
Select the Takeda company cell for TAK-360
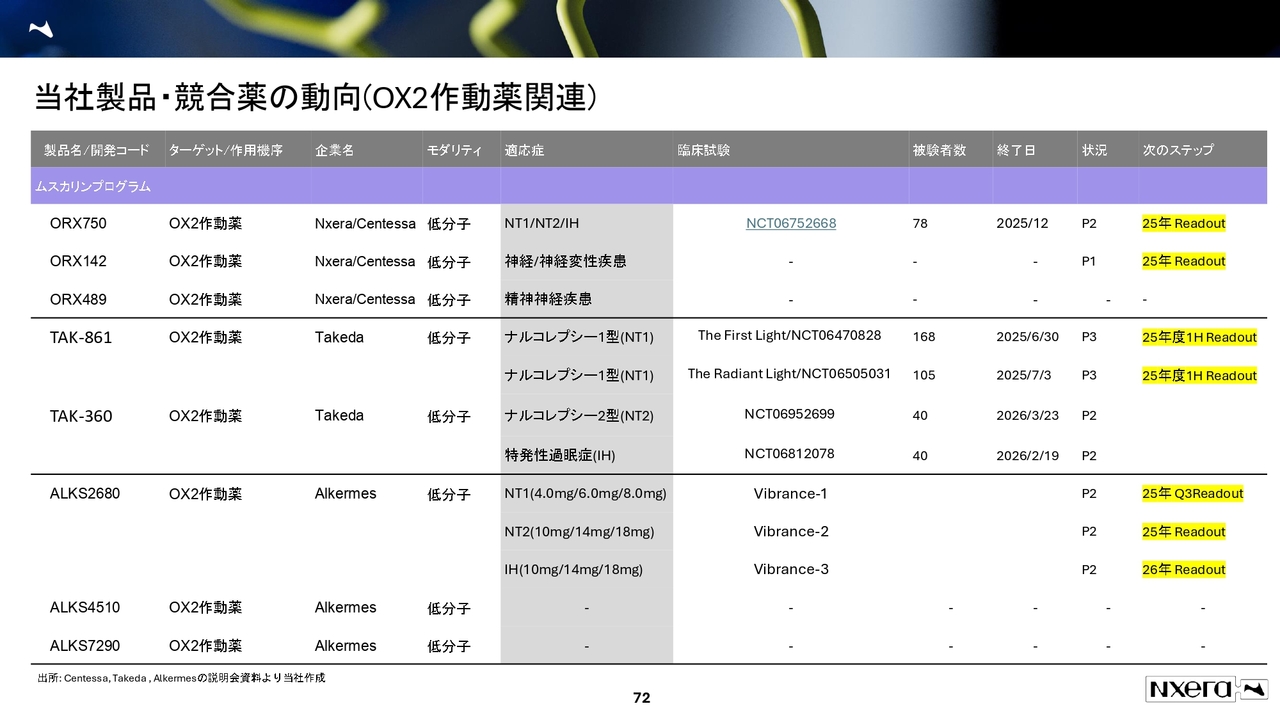click(339, 416)
